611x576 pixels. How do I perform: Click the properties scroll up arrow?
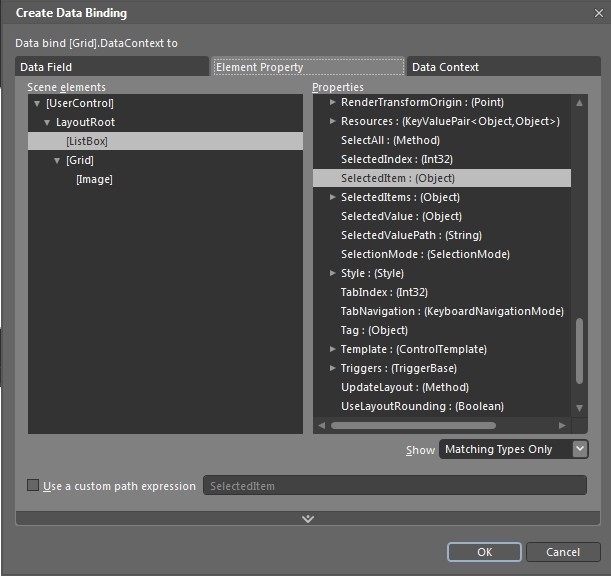(x=579, y=103)
